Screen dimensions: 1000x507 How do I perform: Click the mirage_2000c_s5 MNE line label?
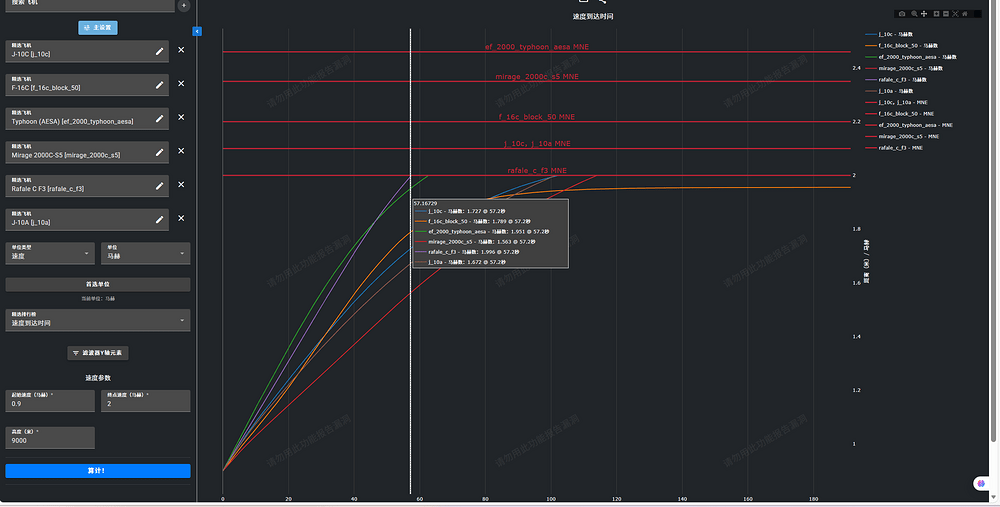[x=537, y=77]
